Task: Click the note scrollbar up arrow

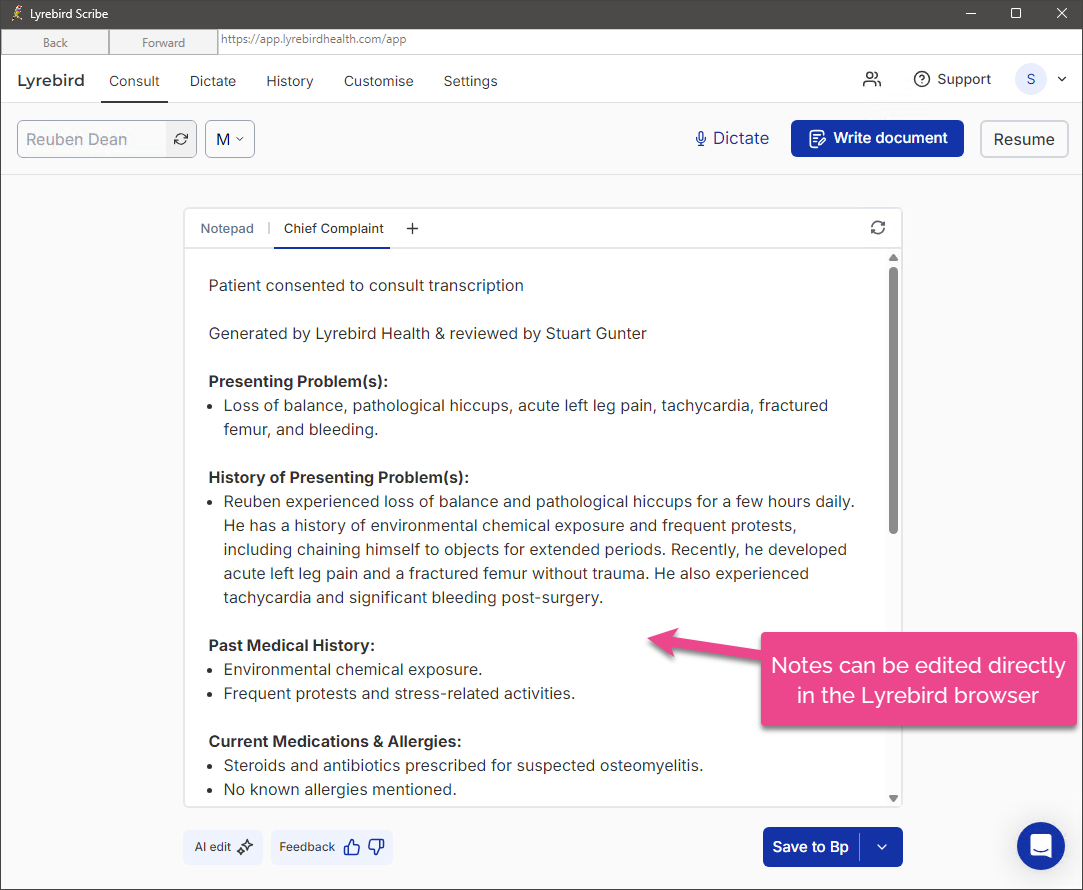Action: click(893, 258)
